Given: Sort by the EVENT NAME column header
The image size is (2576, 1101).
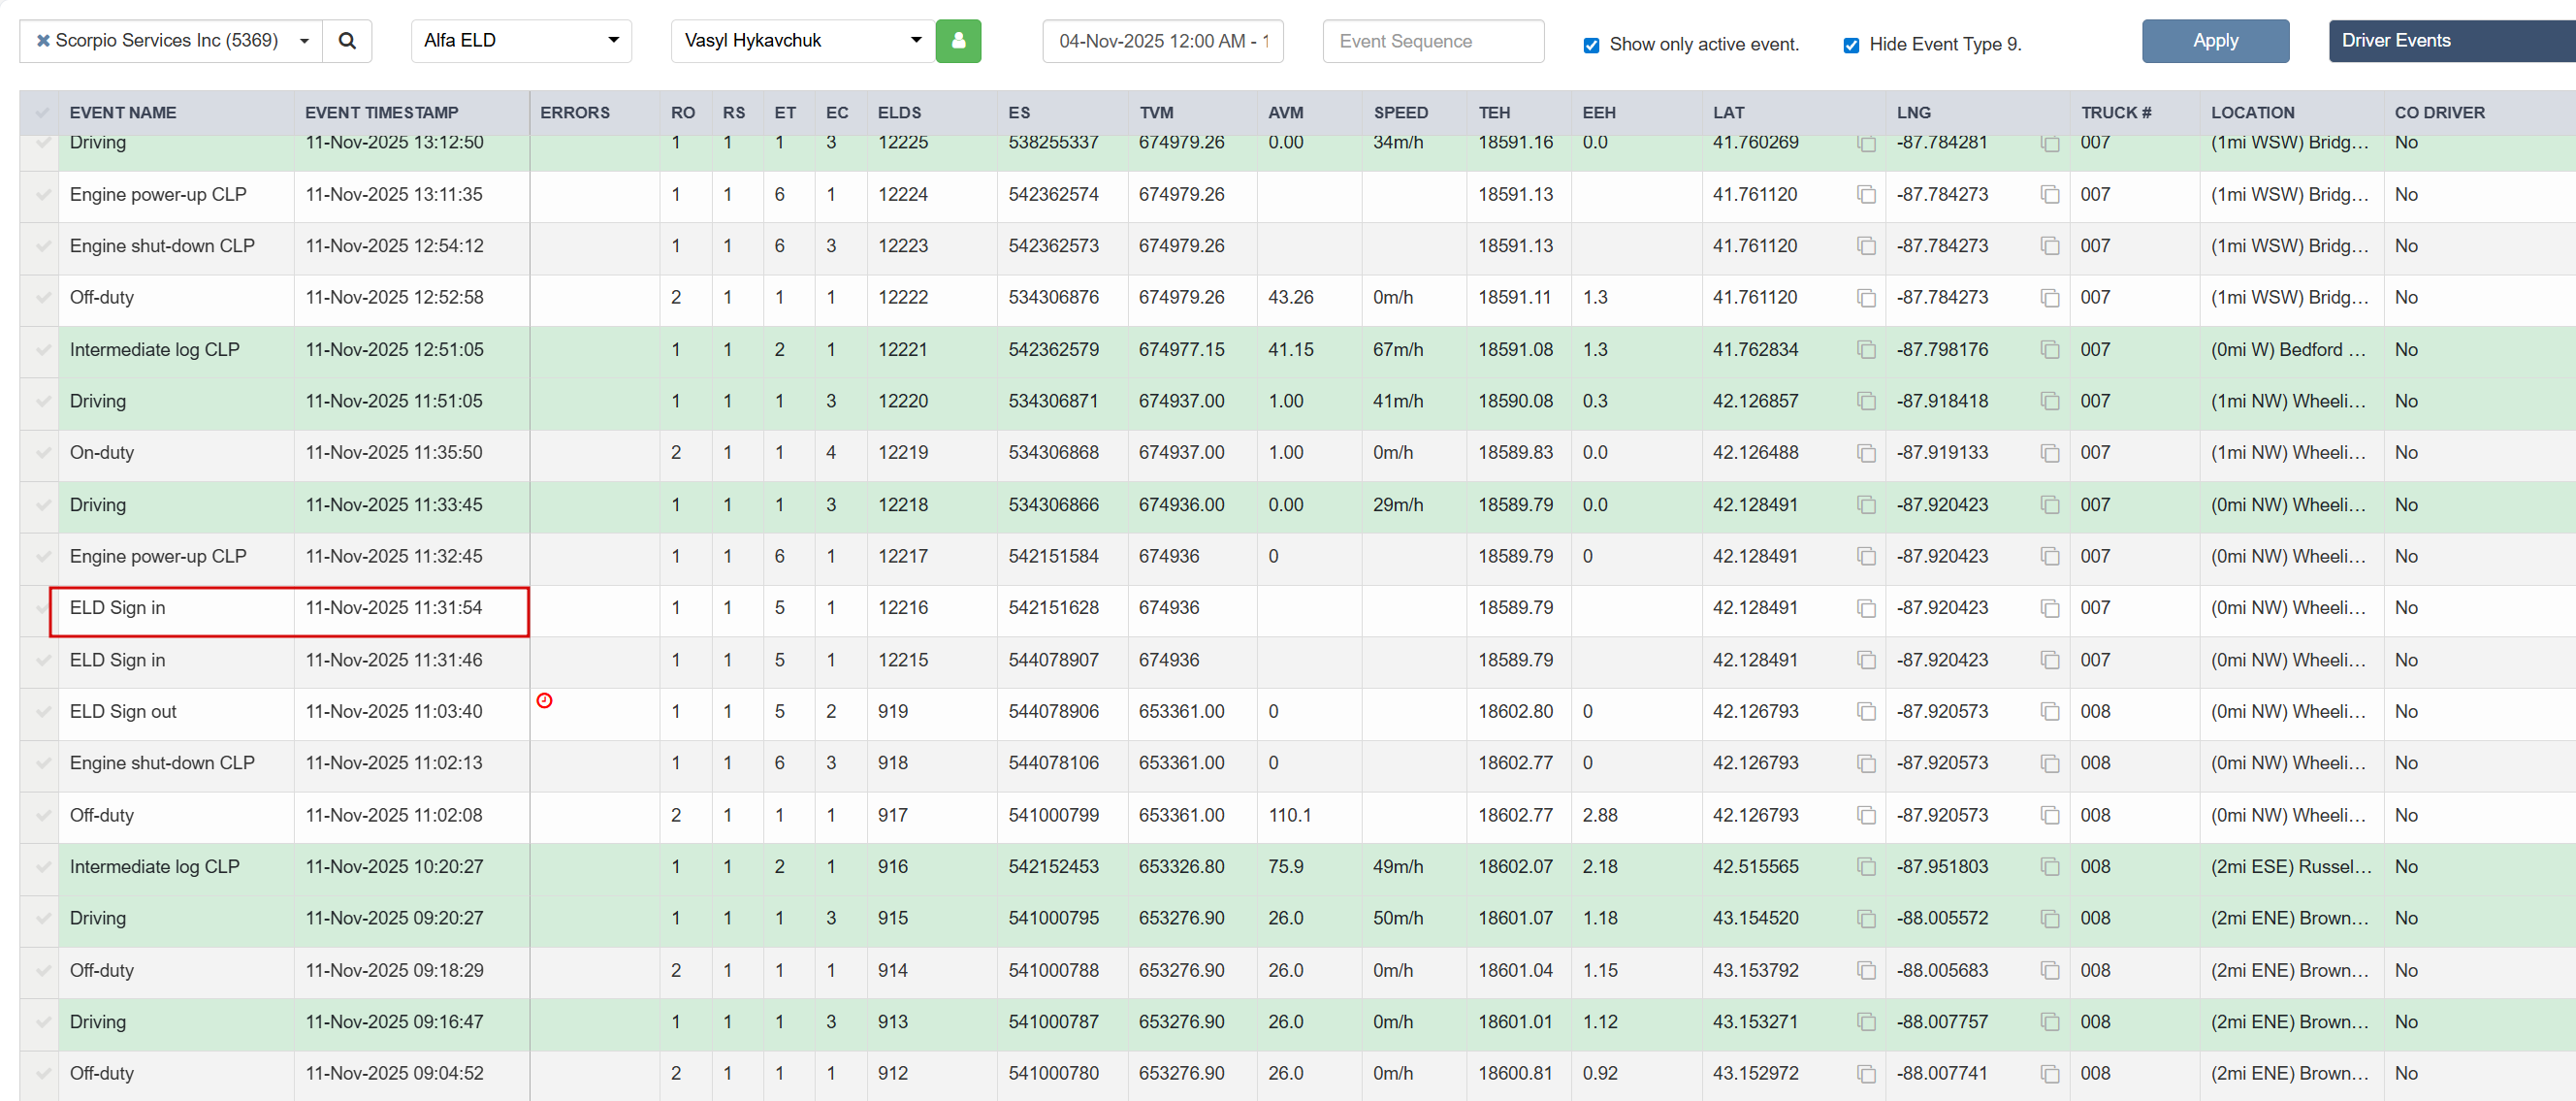Looking at the screenshot, I should coord(122,113).
